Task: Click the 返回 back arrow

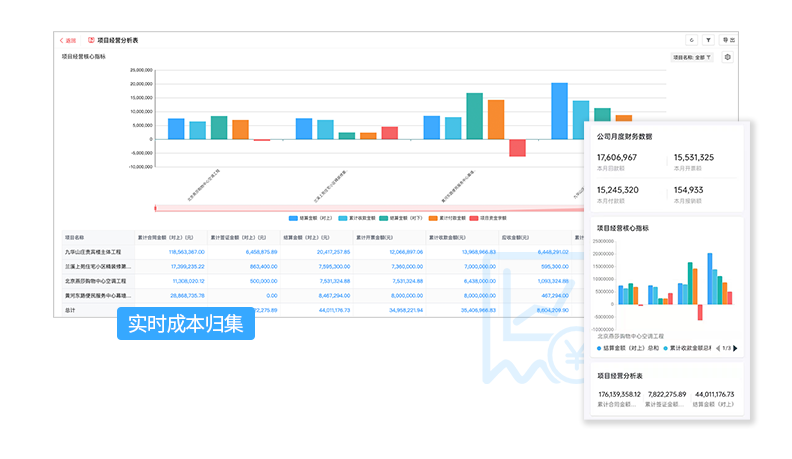Action: click(67, 41)
